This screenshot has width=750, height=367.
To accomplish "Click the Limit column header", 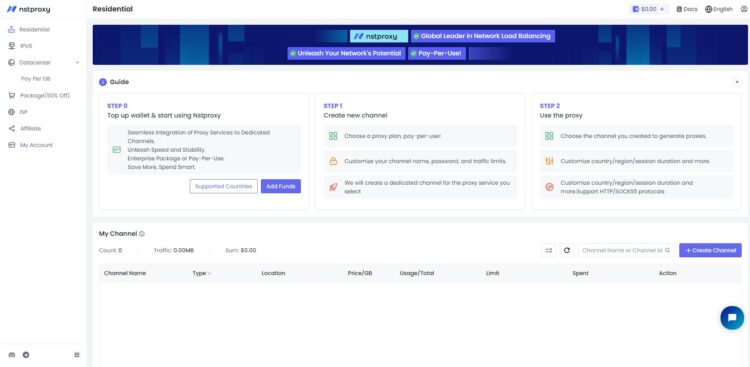I will [x=492, y=273].
